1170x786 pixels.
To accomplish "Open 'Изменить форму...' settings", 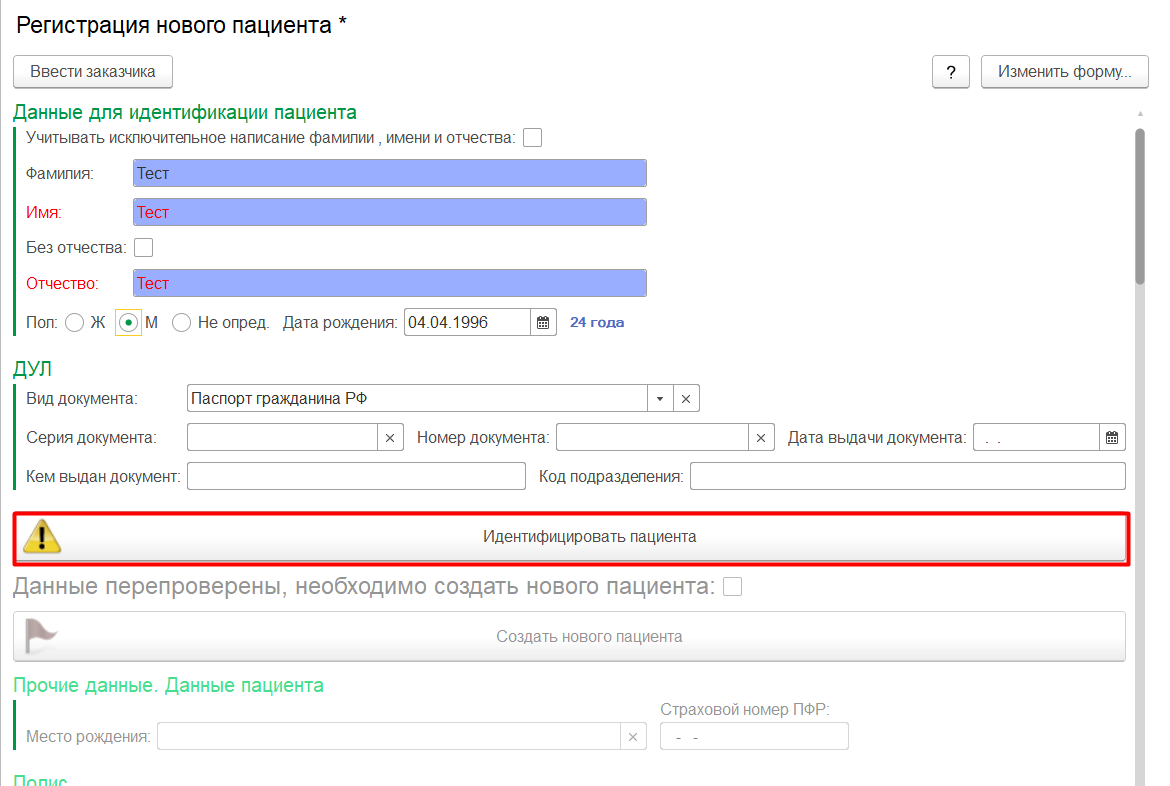I will click(1064, 72).
